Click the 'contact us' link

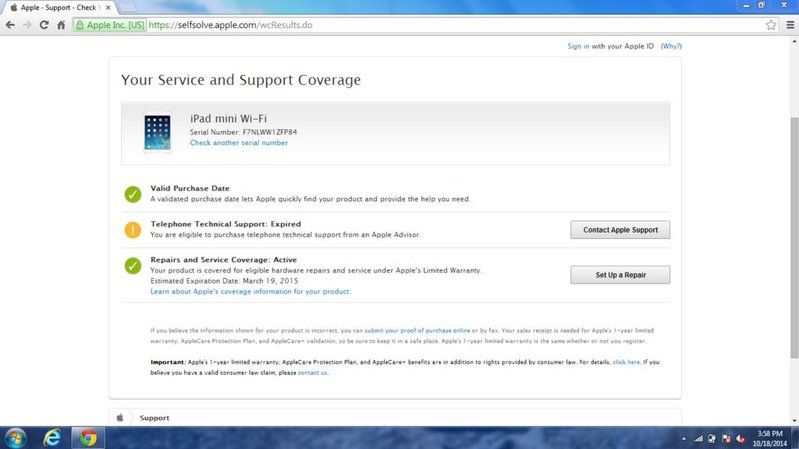(x=313, y=373)
